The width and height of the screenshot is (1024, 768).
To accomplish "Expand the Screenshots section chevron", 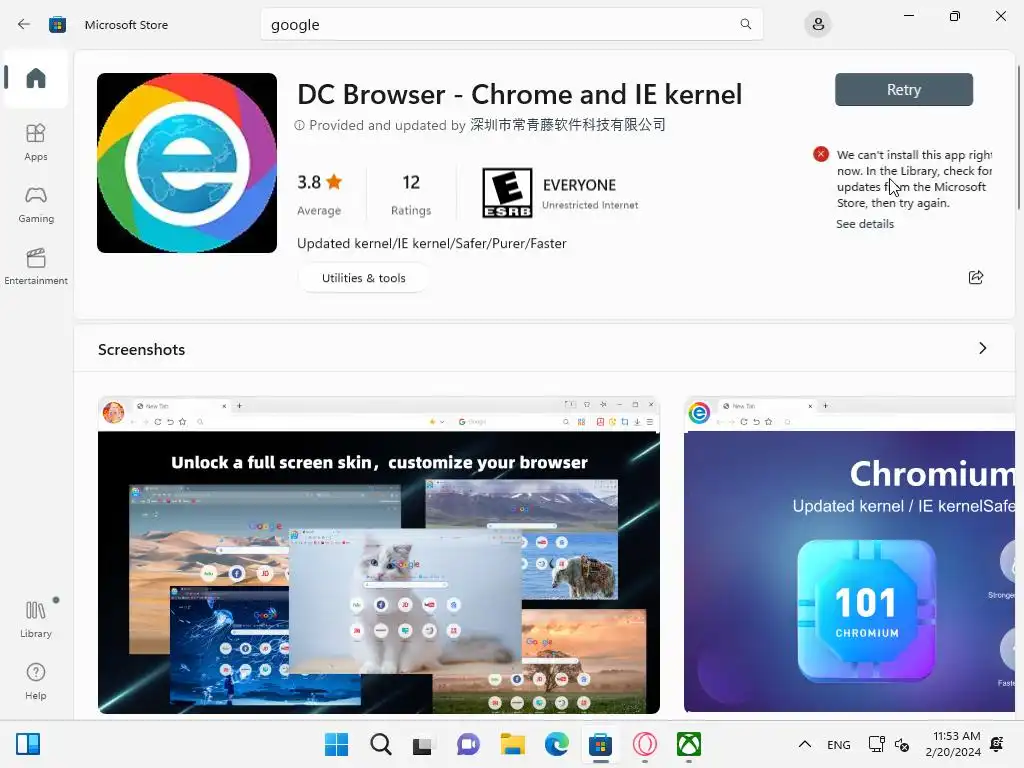I will (982, 348).
